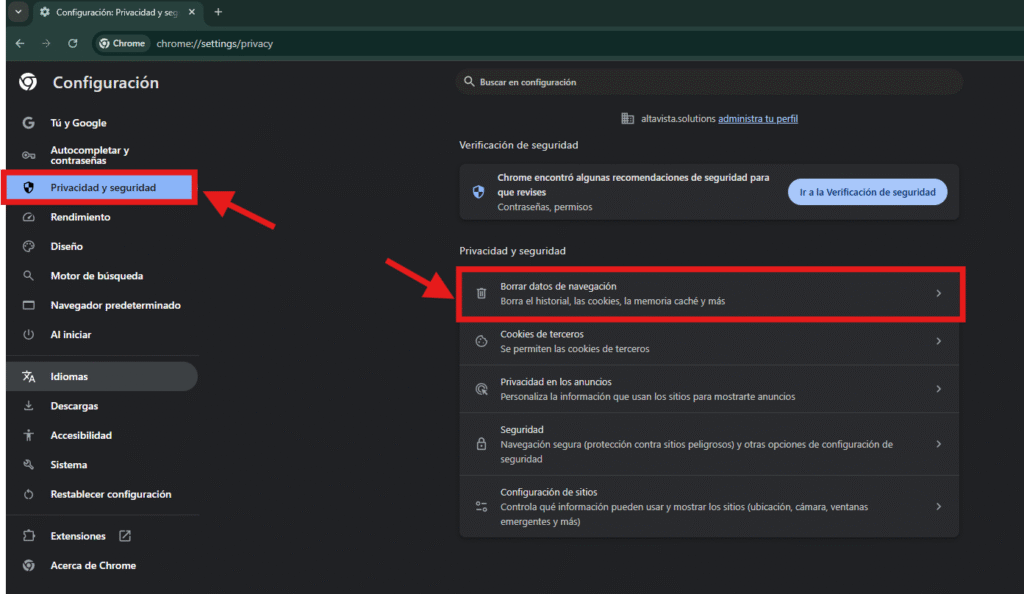The height and width of the screenshot is (594, 1024).
Task: Follow the administra tu perfil link
Action: [x=757, y=118]
